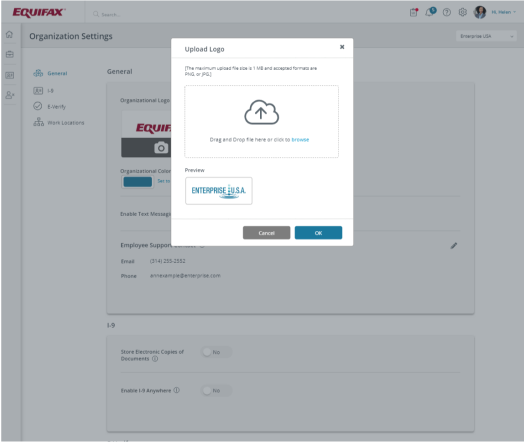Click the Enterprise USA logo preview thumbnail
Viewport: 524px width, 442px height.
tap(219, 191)
